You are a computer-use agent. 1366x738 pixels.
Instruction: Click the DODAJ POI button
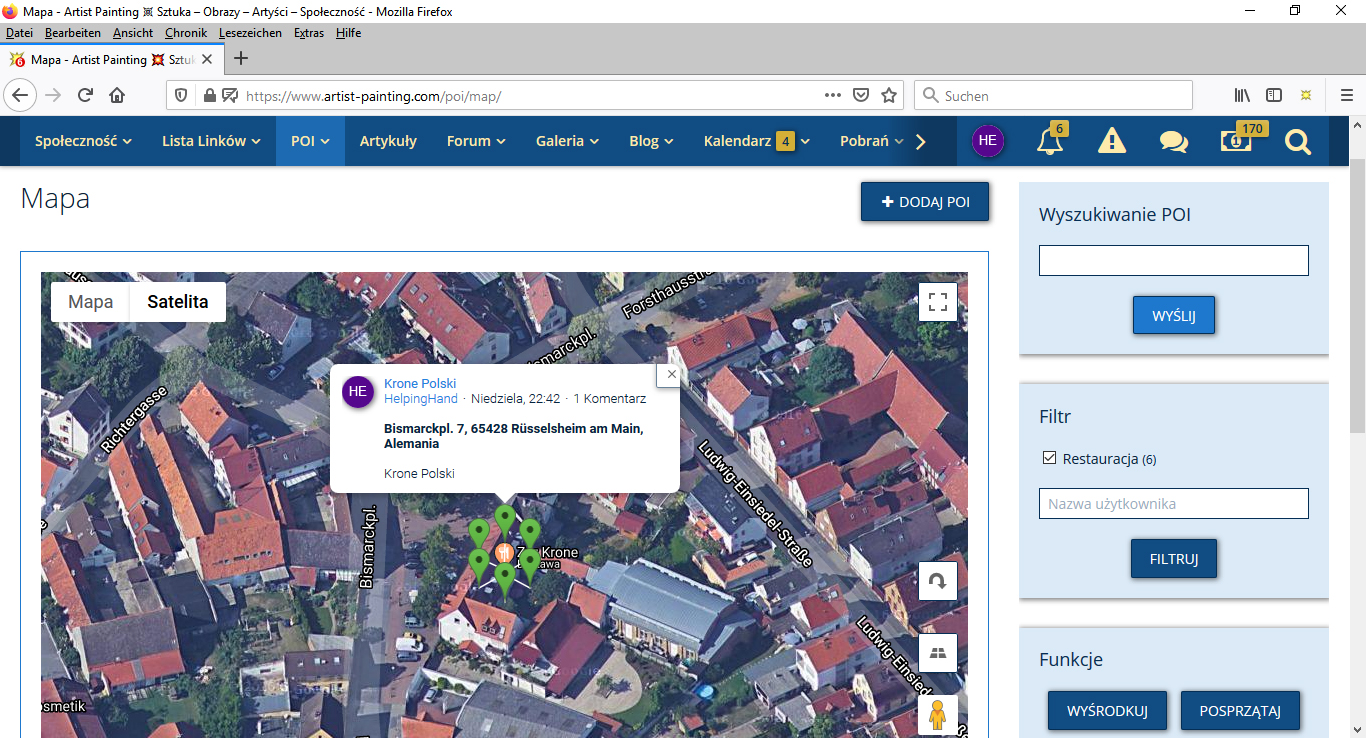point(925,202)
